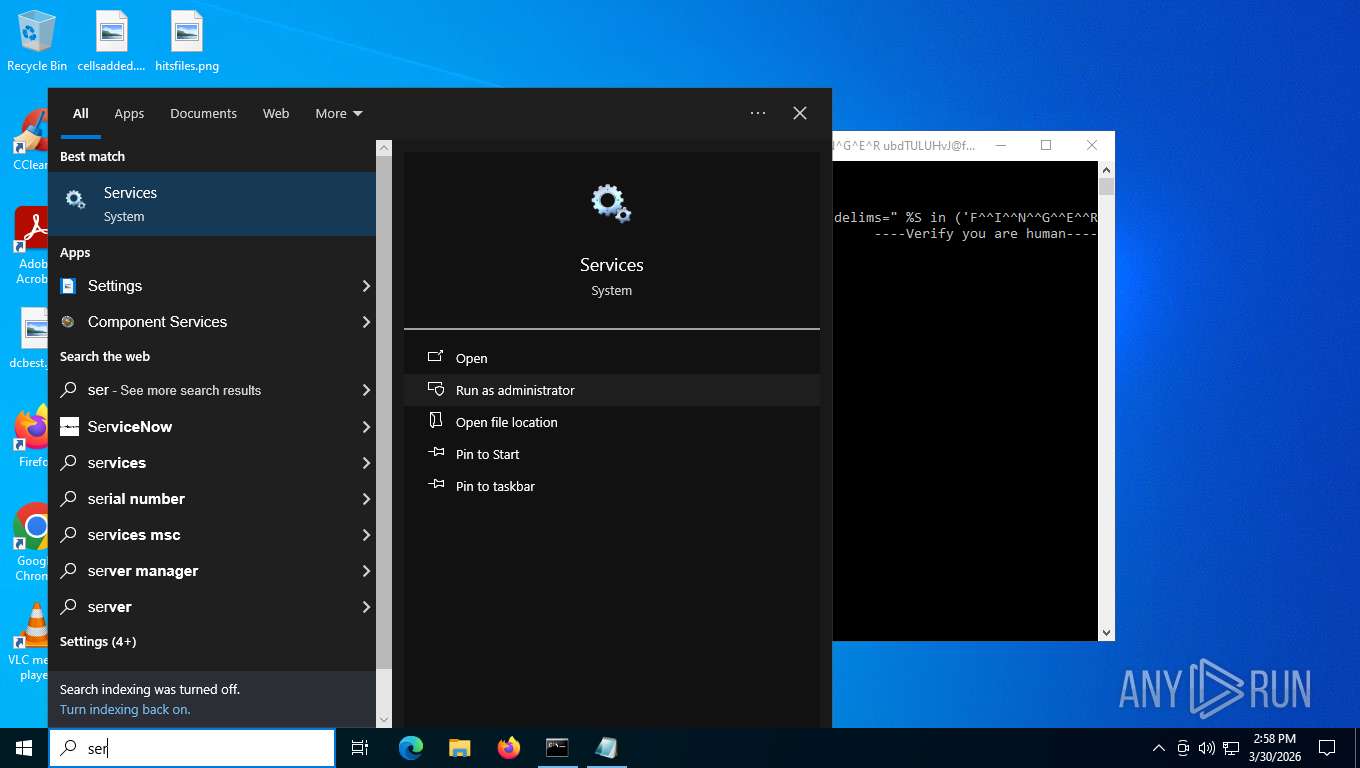Image resolution: width=1360 pixels, height=768 pixels.
Task: Click the Settings app icon in results
Action: point(68,286)
